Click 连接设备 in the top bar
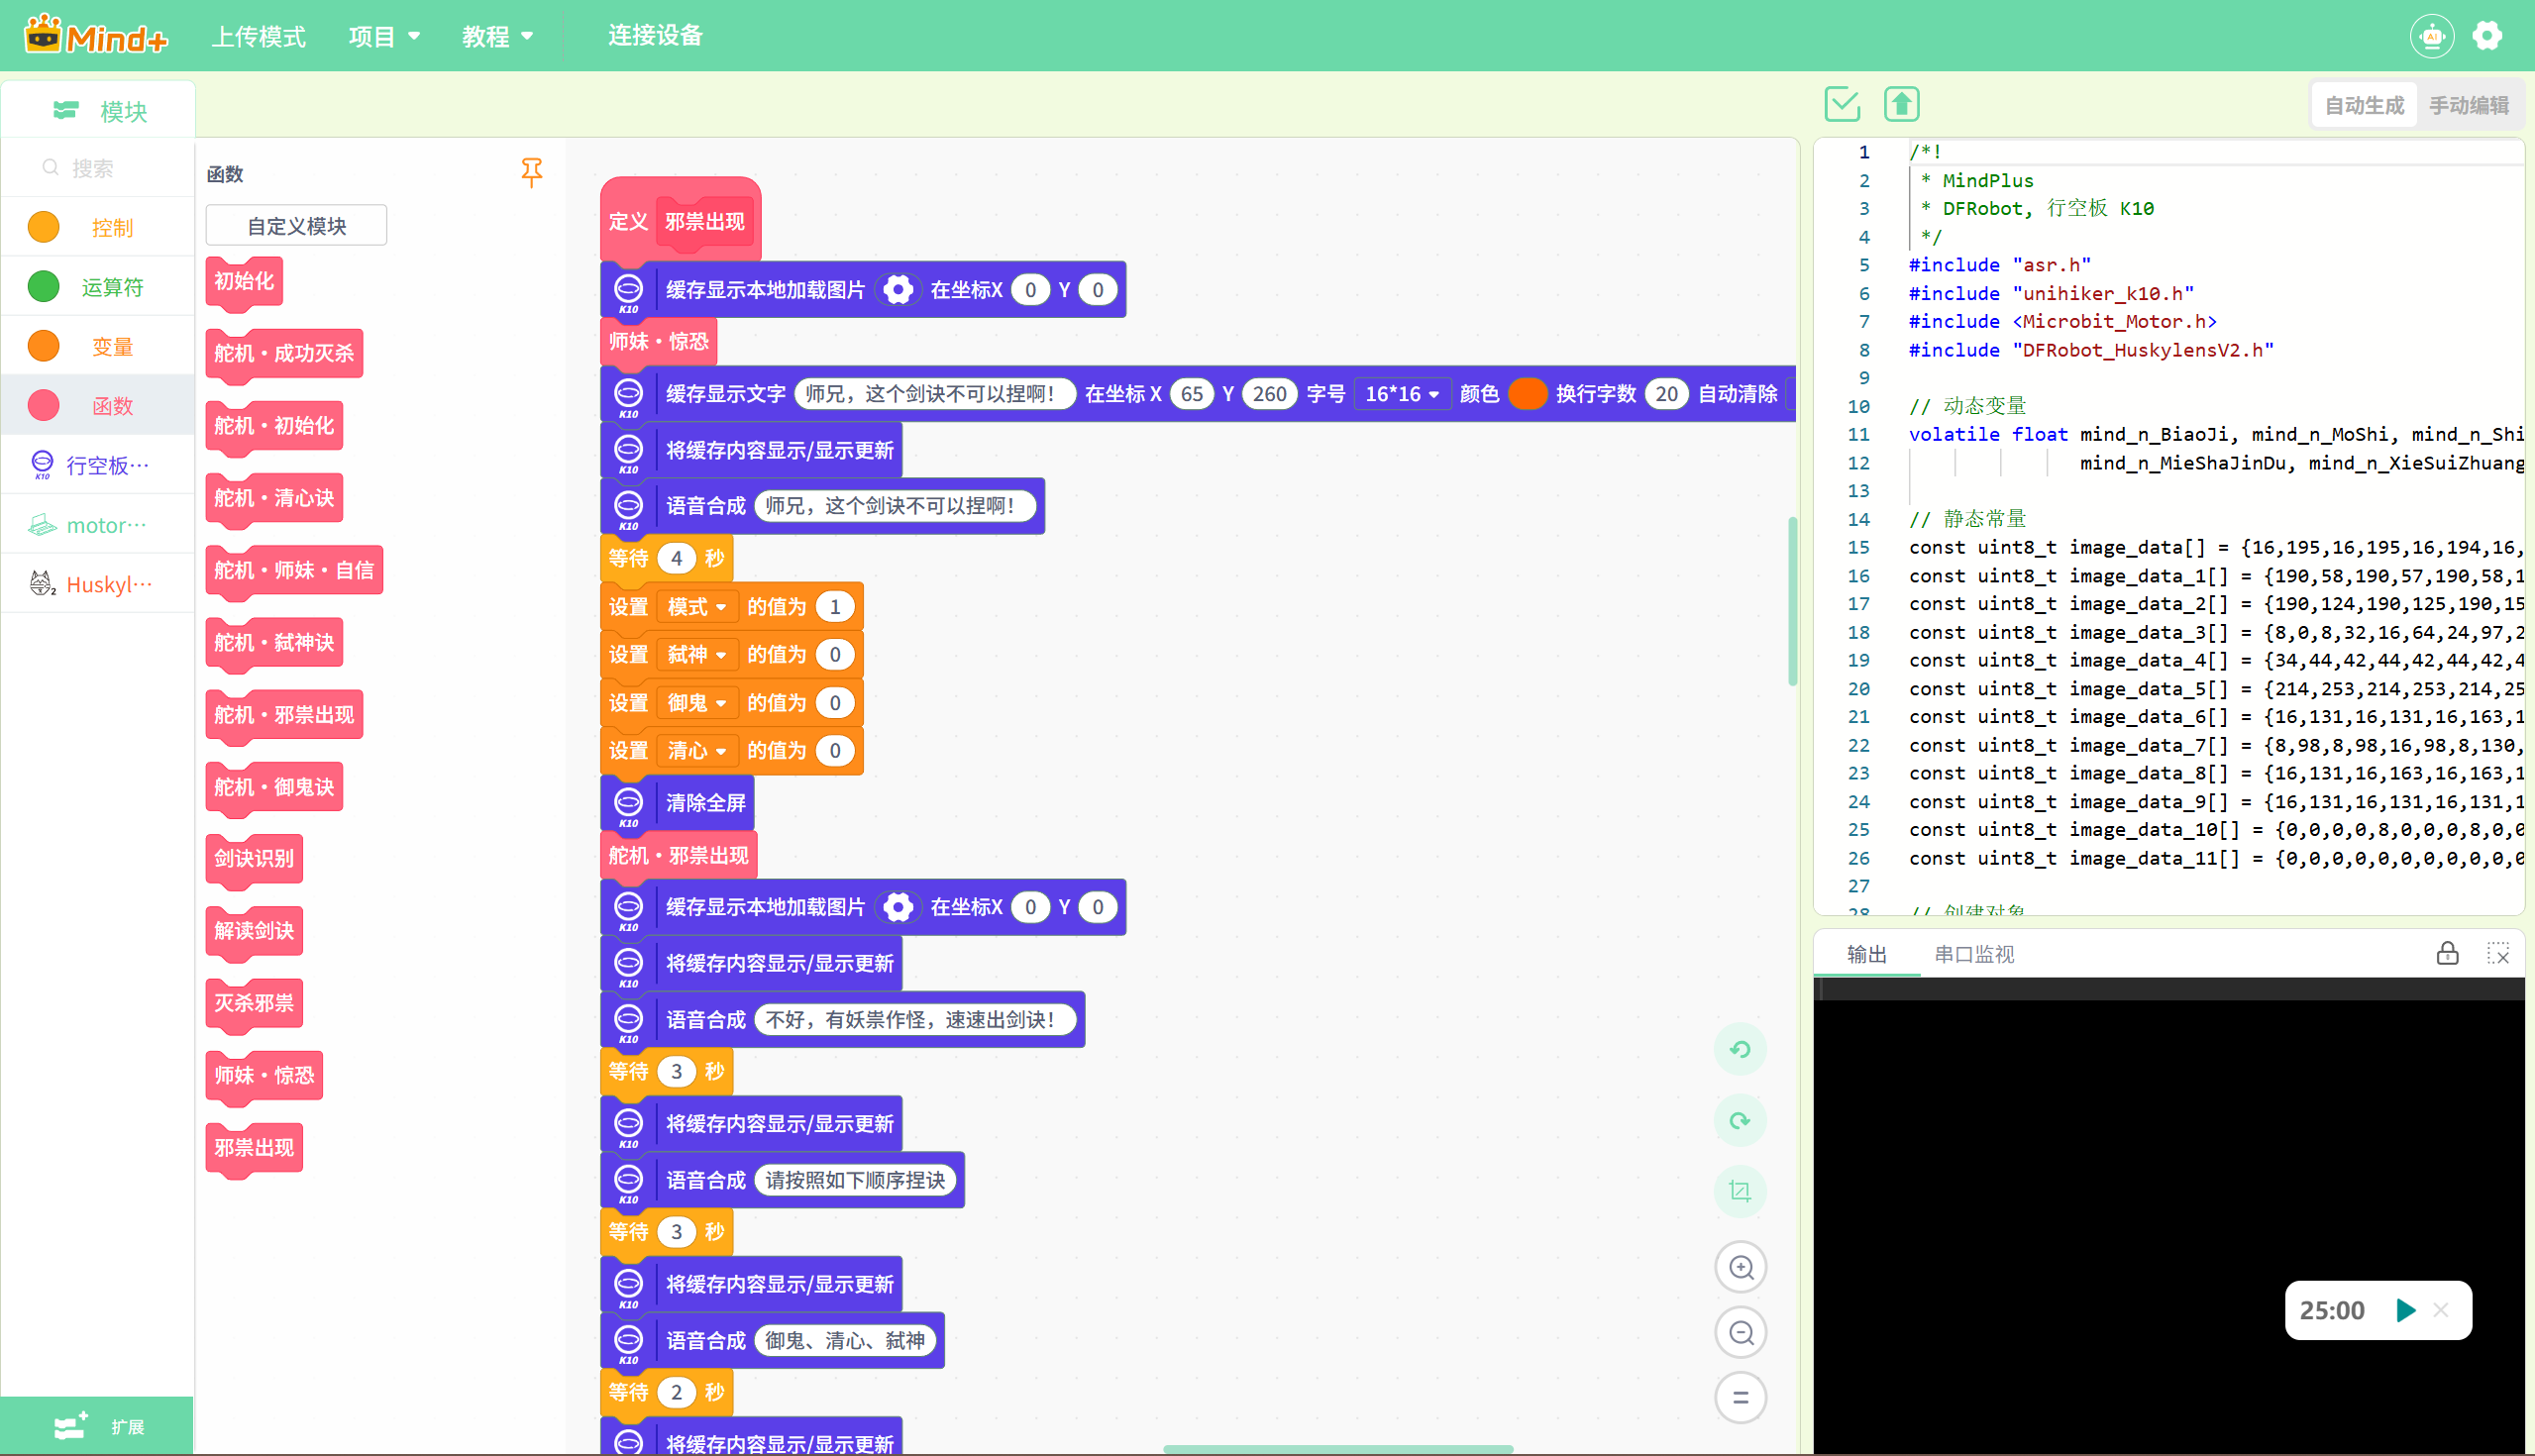This screenshot has height=1456, width=2535. point(655,36)
